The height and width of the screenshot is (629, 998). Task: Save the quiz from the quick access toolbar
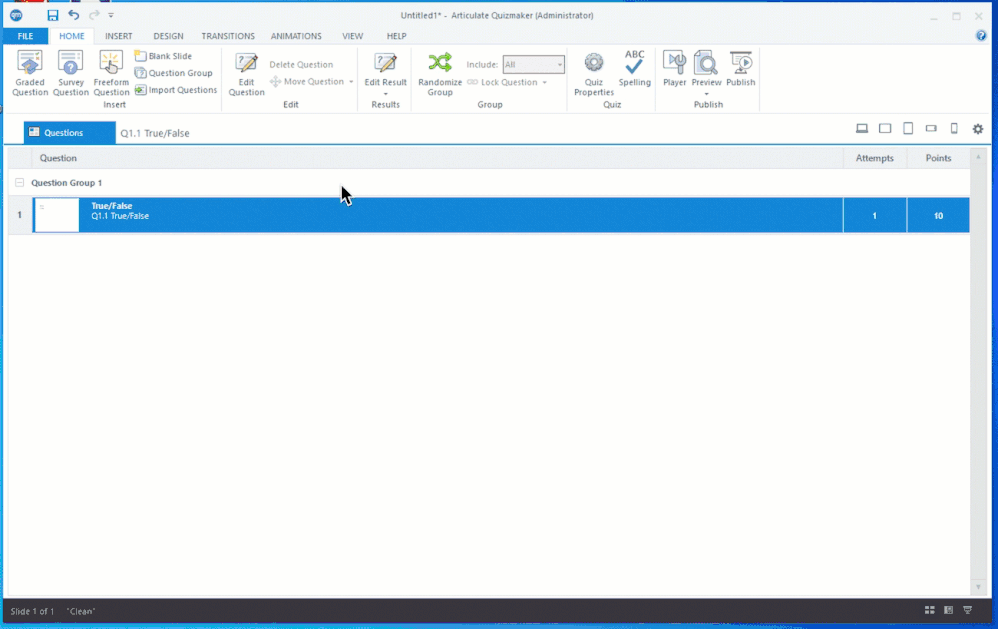coord(53,15)
